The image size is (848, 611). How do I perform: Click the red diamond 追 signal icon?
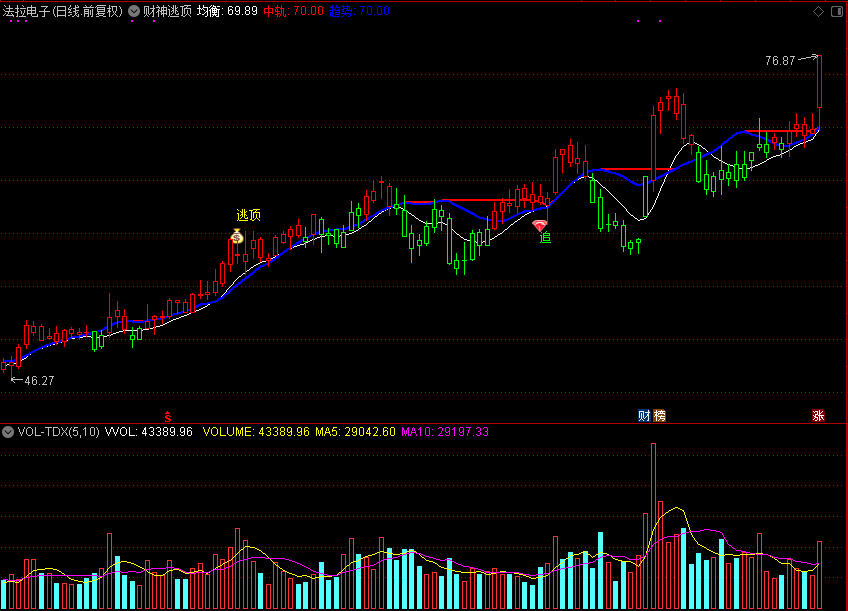point(539,225)
